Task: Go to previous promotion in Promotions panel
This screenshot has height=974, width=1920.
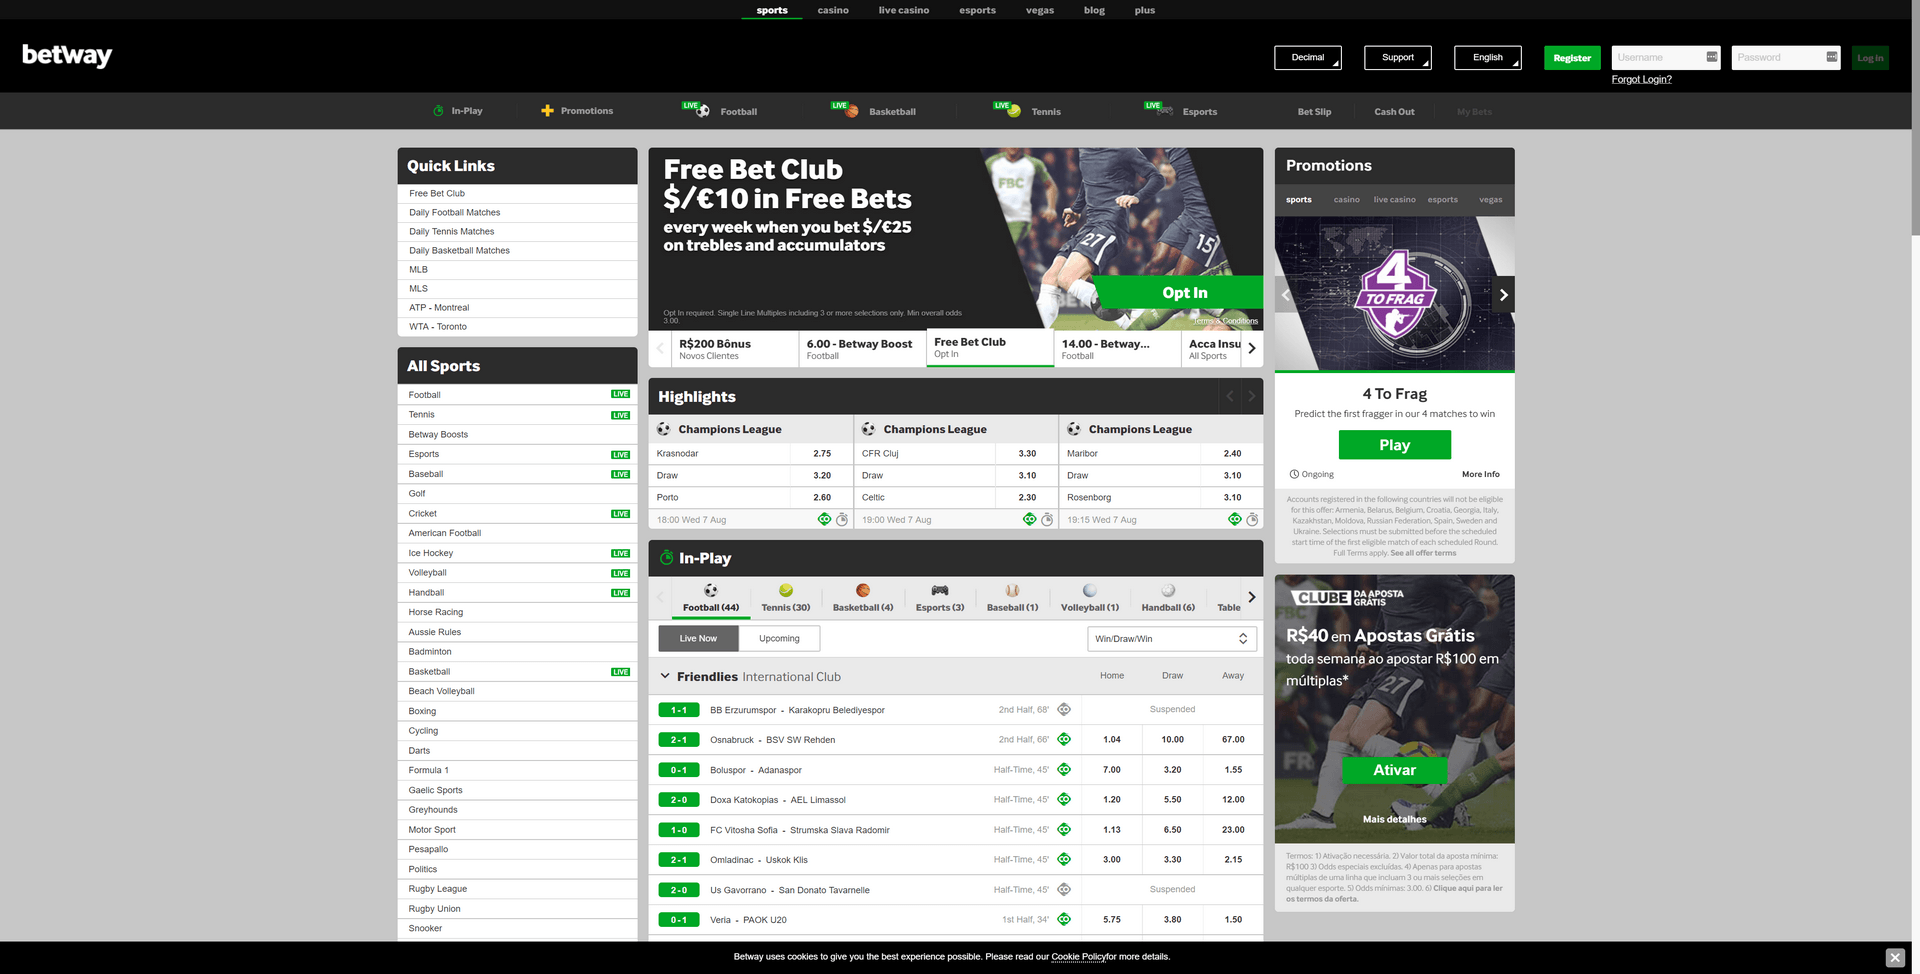Action: click(1286, 295)
